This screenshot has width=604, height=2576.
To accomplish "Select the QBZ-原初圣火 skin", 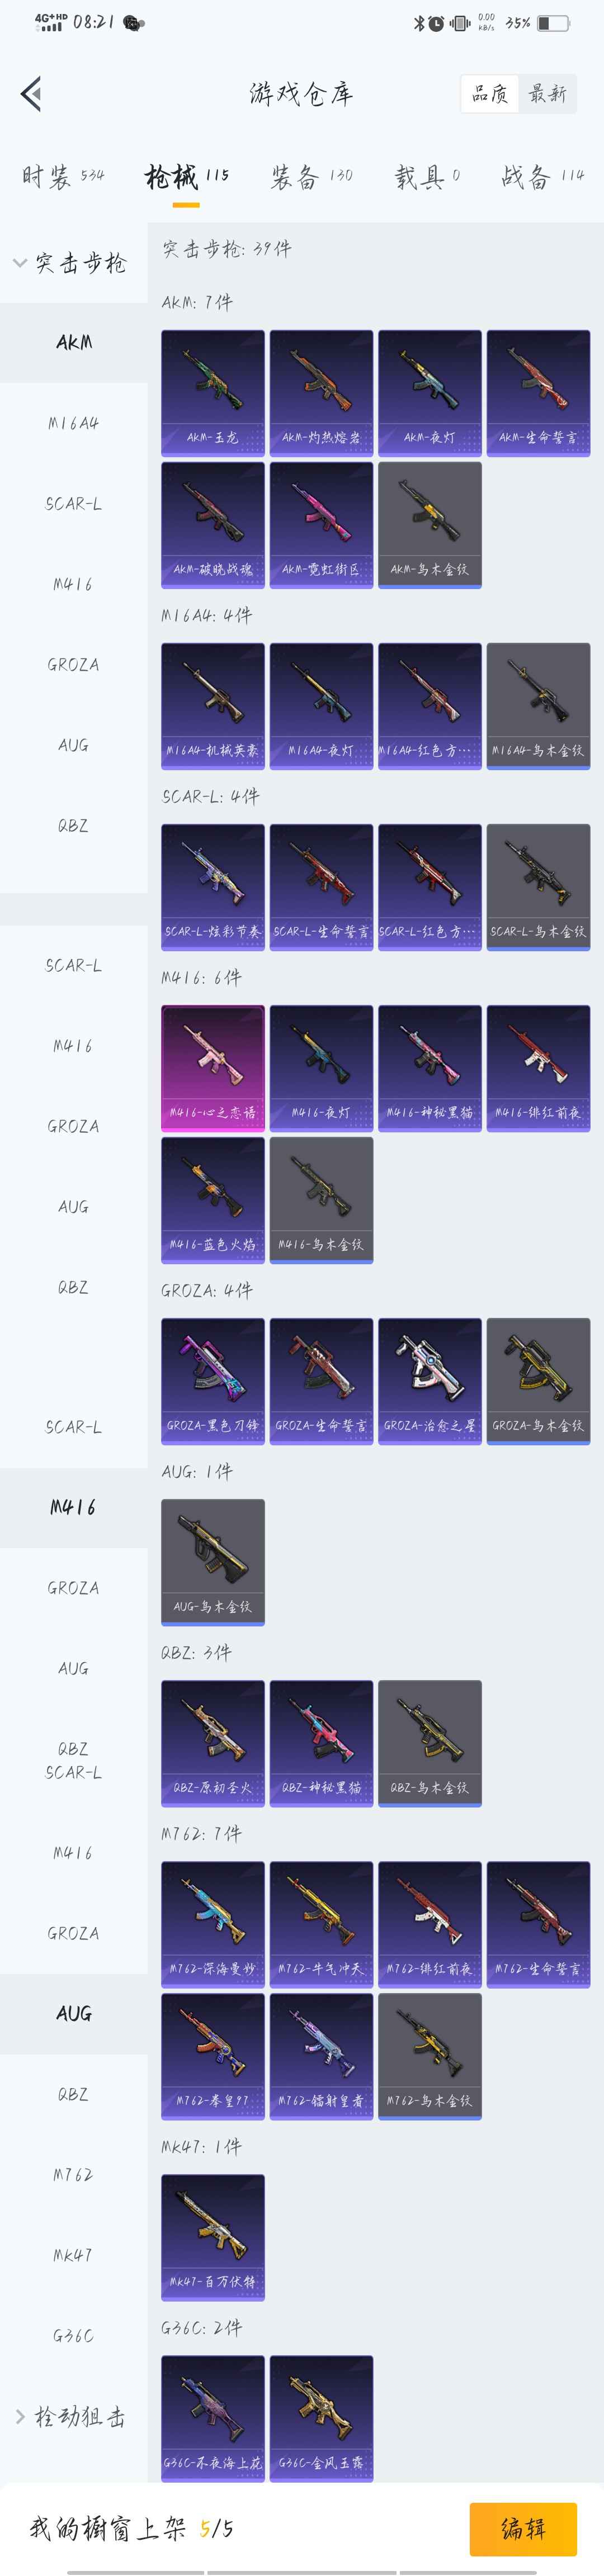I will tap(213, 1743).
